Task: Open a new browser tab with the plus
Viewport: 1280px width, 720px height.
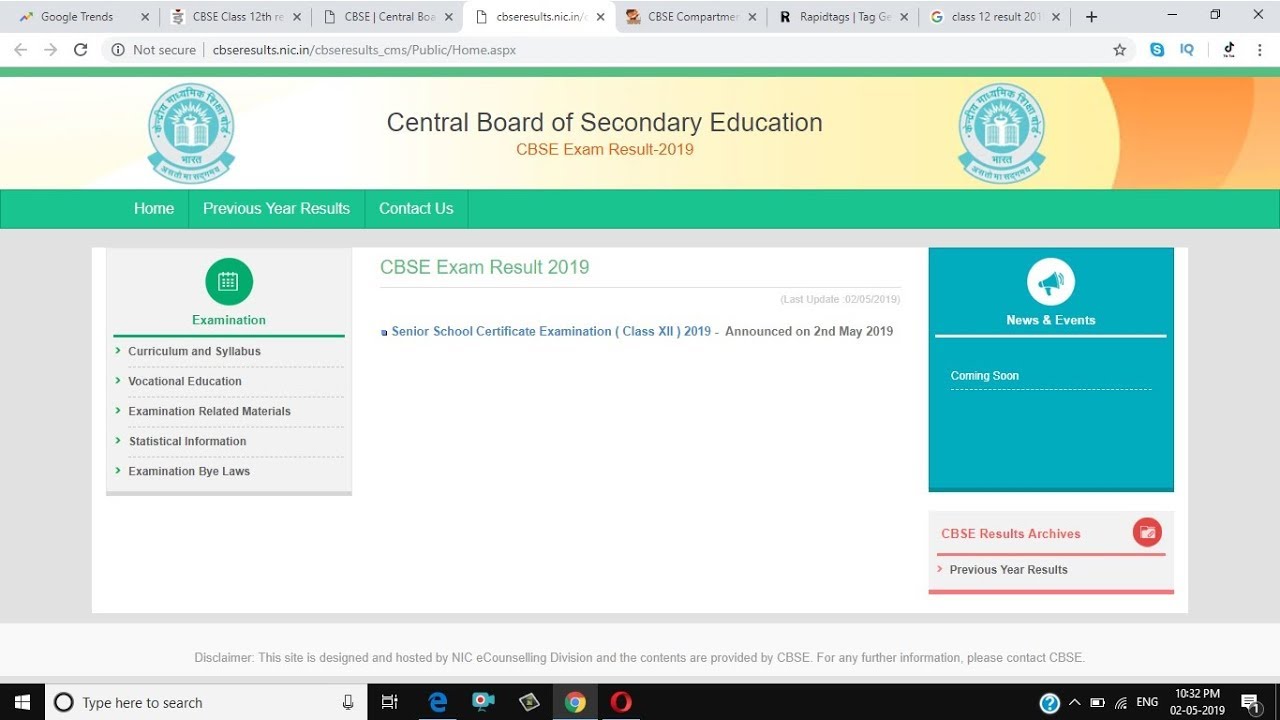Action: click(1091, 17)
